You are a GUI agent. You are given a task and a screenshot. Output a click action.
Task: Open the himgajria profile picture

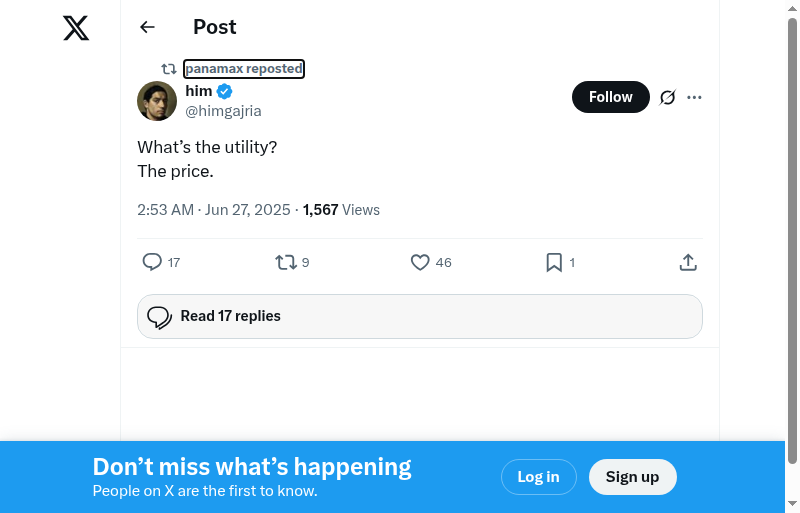(157, 101)
